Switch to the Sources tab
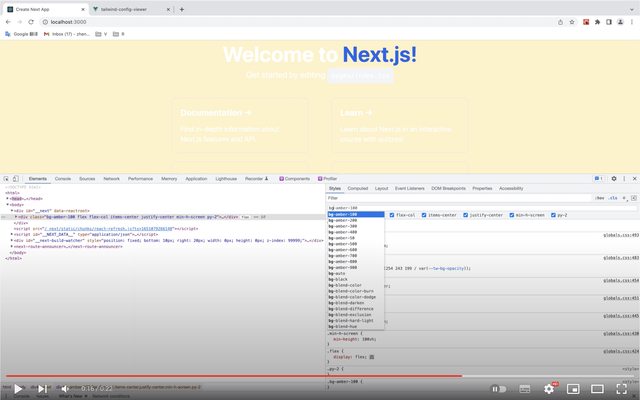This screenshot has height=400, width=640. [x=87, y=179]
